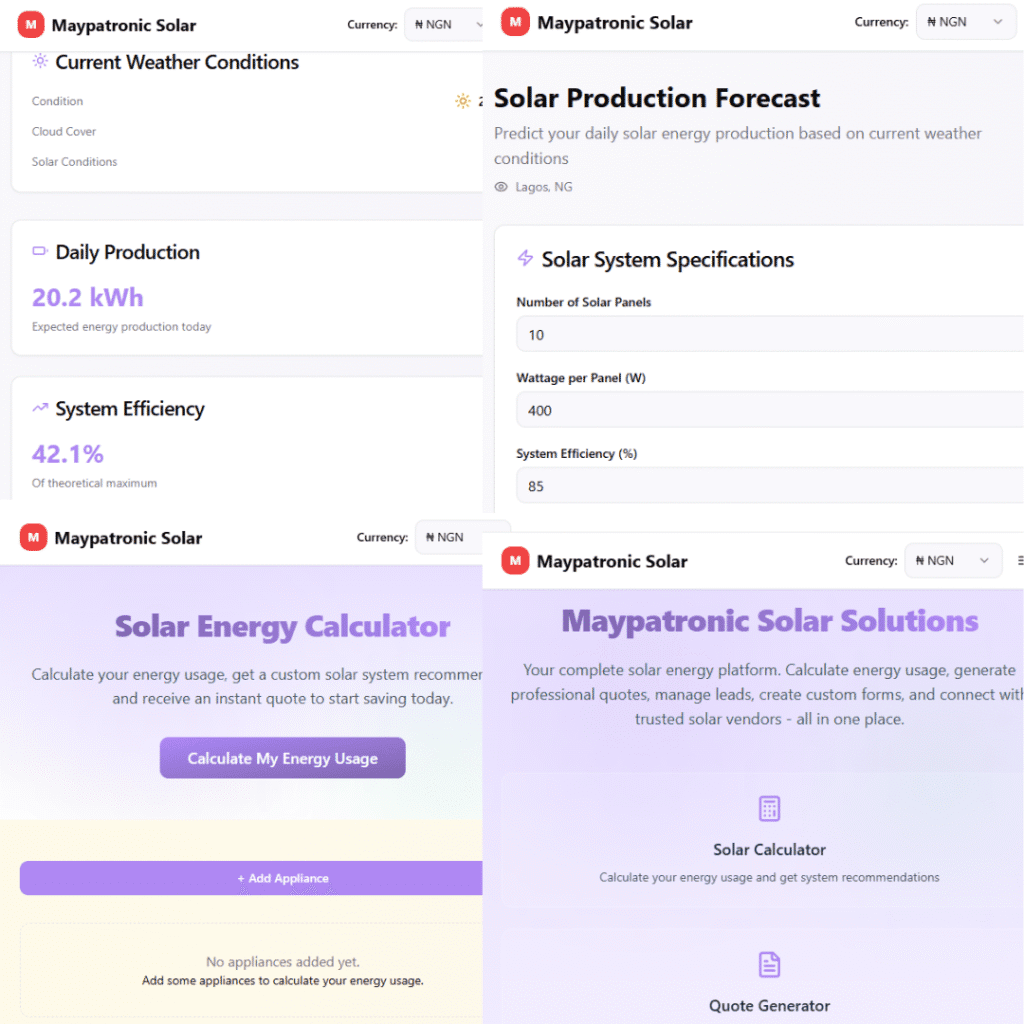Open the hamburger menu on Solar Solutions page
This screenshot has width=1024, height=1024.
coord(1020,560)
